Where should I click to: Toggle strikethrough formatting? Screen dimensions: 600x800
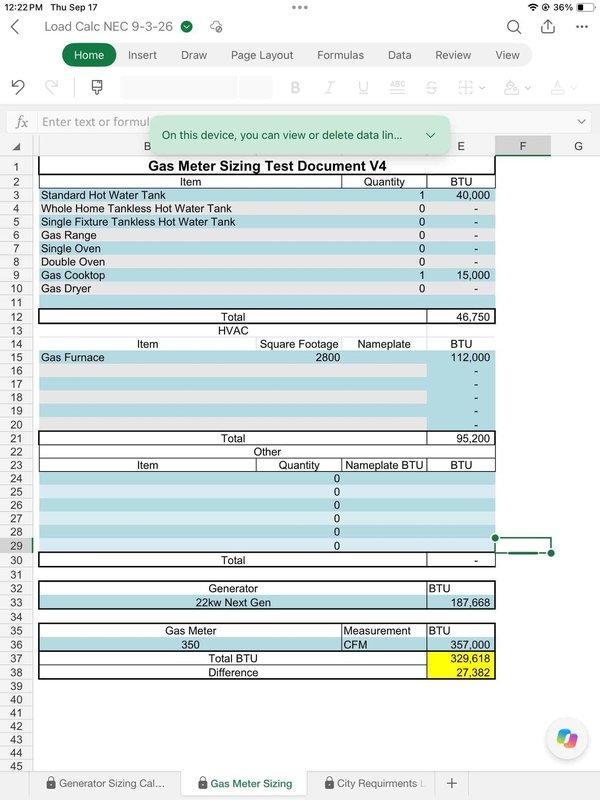(431, 88)
